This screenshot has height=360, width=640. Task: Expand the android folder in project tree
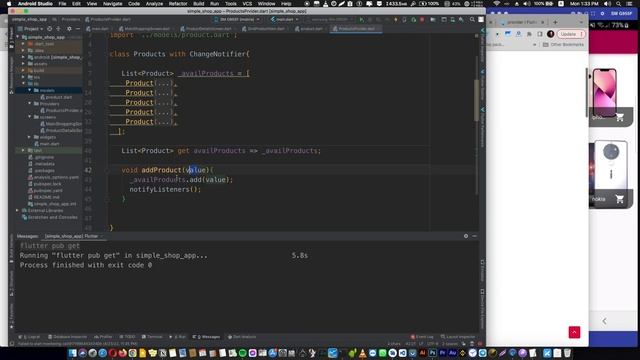tap(24, 57)
